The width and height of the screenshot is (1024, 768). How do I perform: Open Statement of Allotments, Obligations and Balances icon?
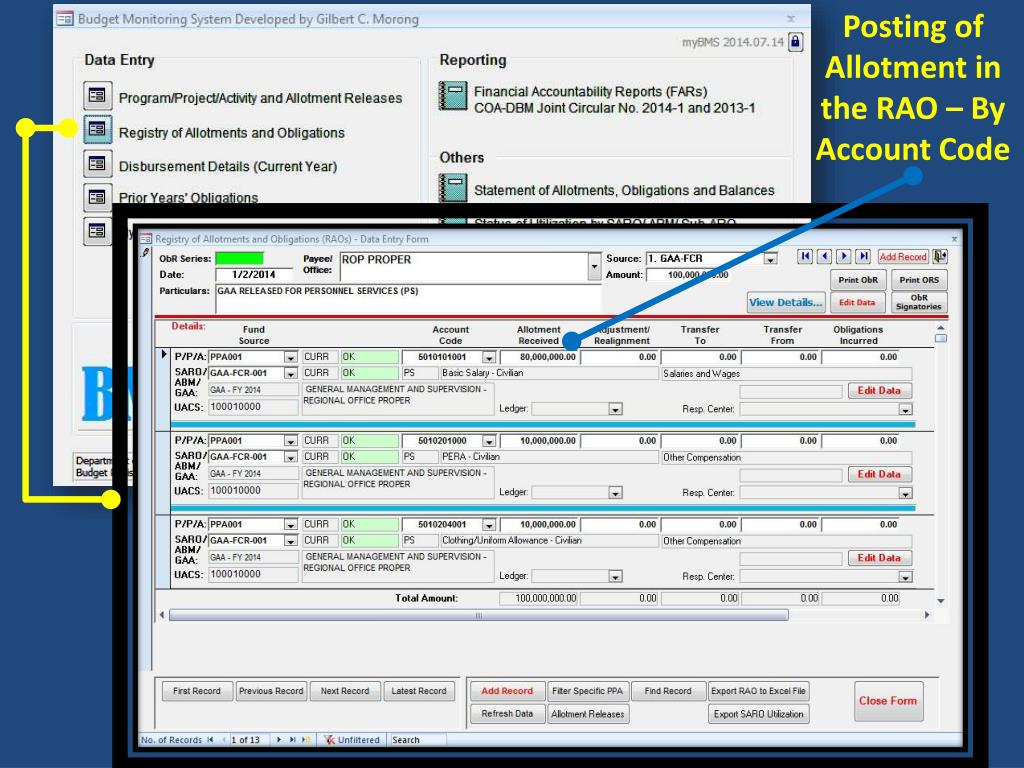453,187
